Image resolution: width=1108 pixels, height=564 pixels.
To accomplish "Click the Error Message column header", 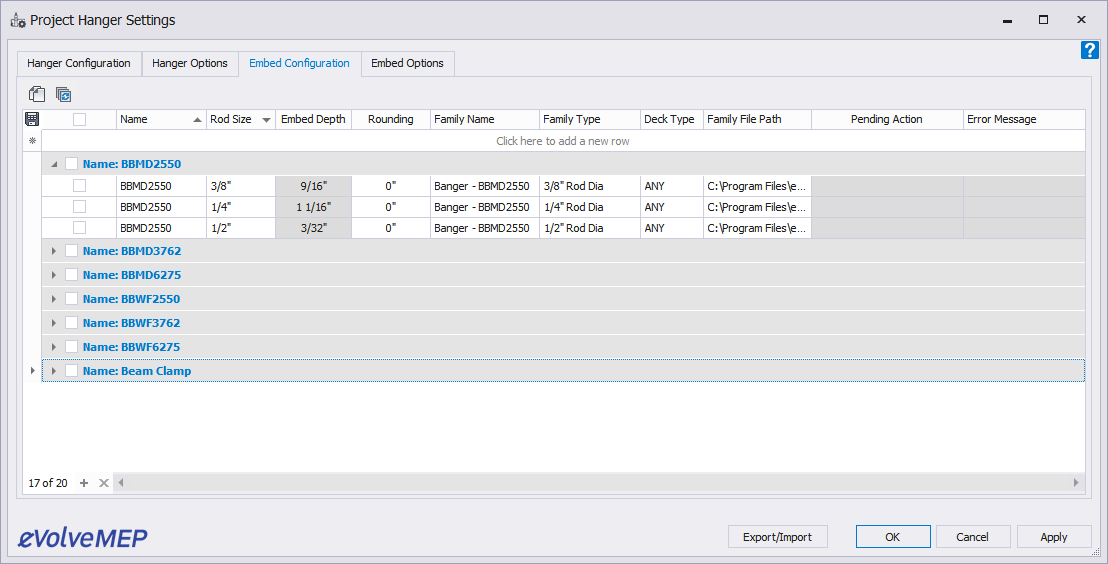I will tap(1024, 119).
